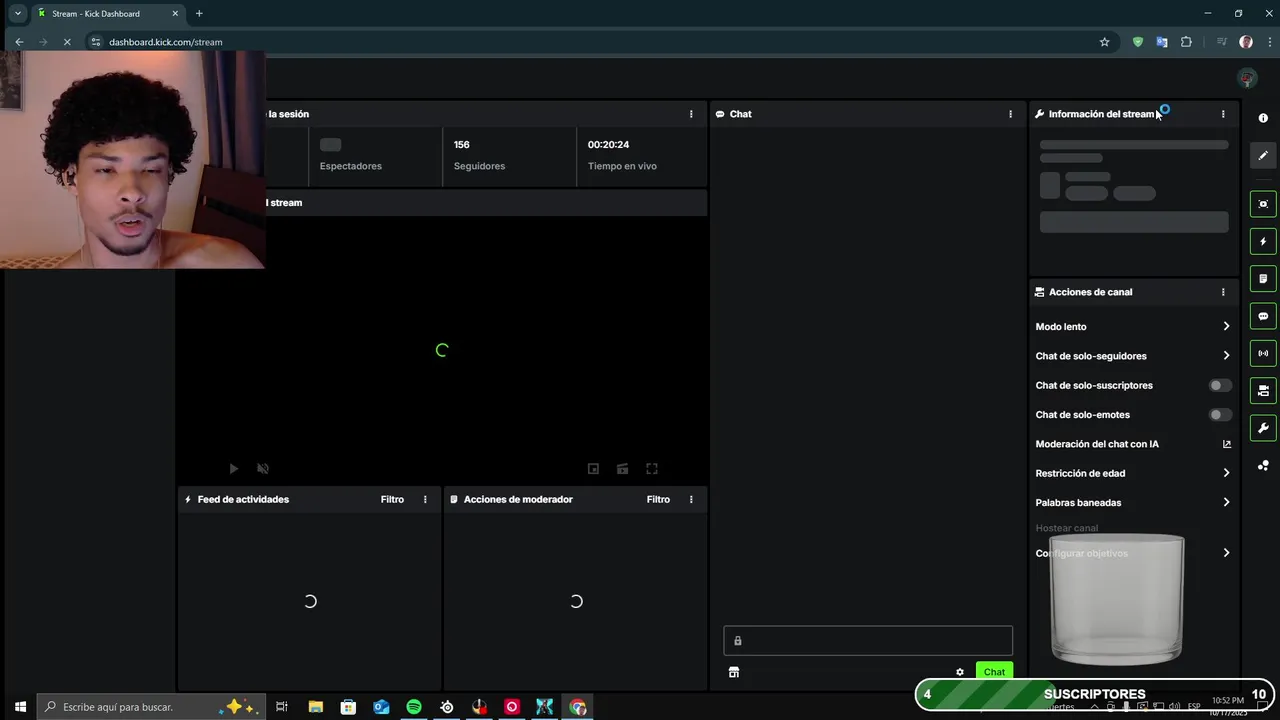Enable picture-in-picture for preview
Screen dimensions: 1280x720
click(593, 468)
